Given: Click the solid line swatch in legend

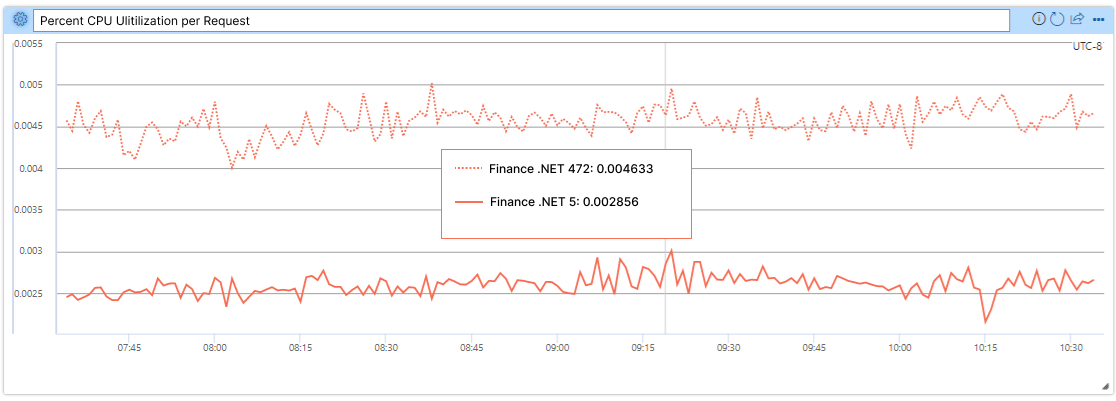Looking at the screenshot, I should click(x=468, y=202).
